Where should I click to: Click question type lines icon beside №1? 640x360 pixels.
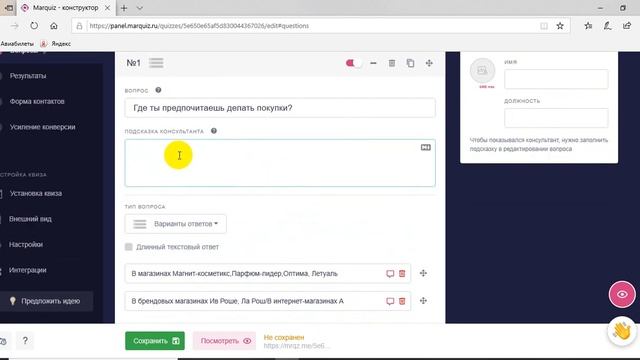click(156, 63)
